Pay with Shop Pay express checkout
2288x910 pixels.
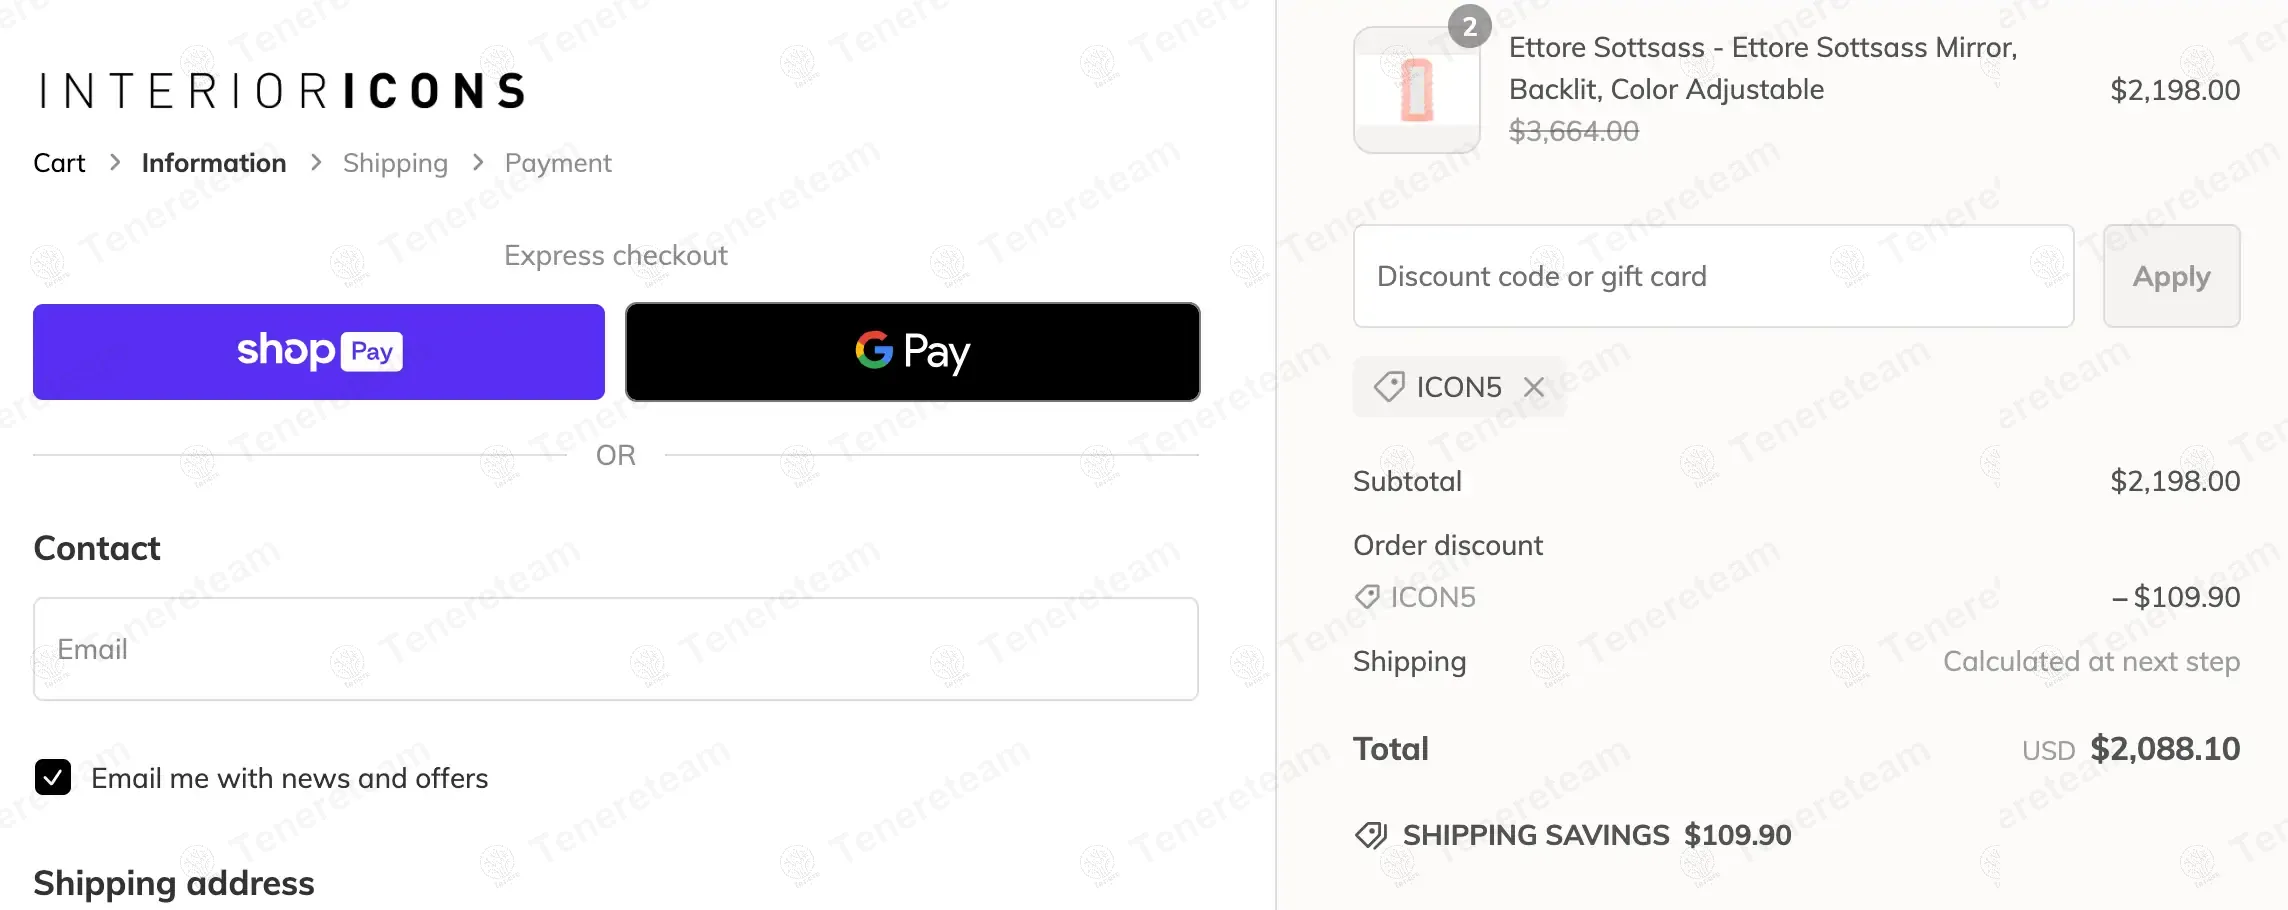click(319, 352)
